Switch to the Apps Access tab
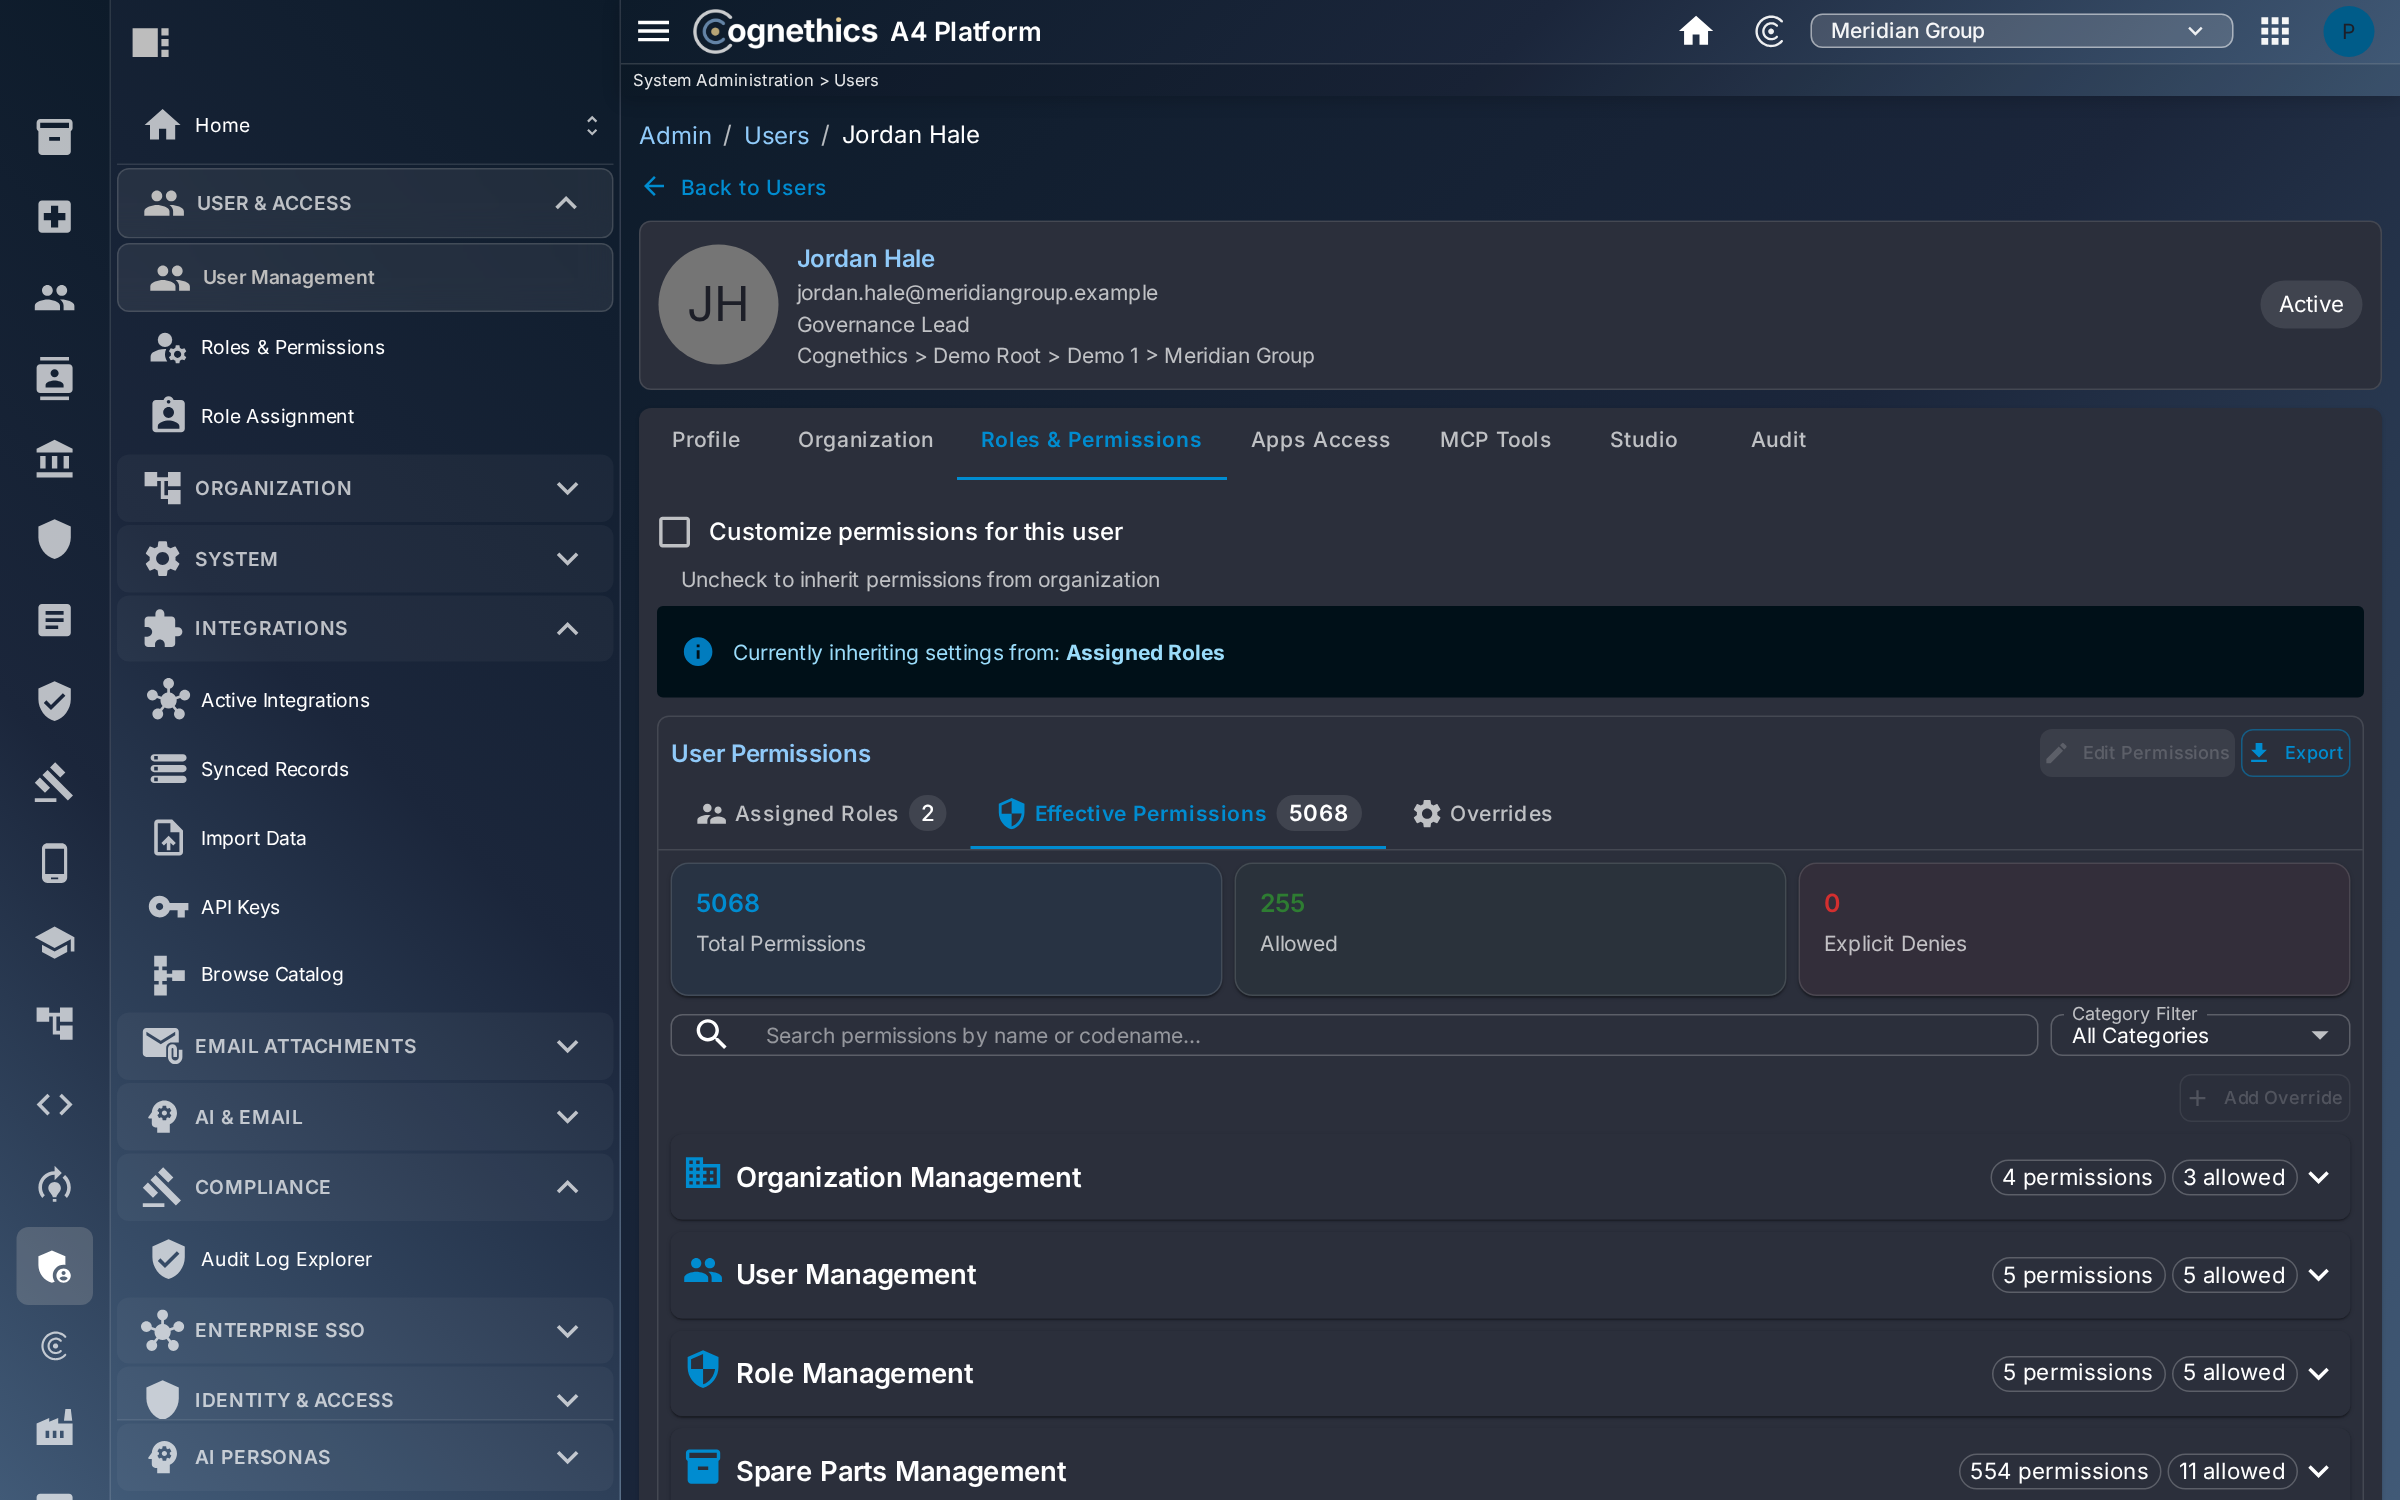 coord(1320,440)
